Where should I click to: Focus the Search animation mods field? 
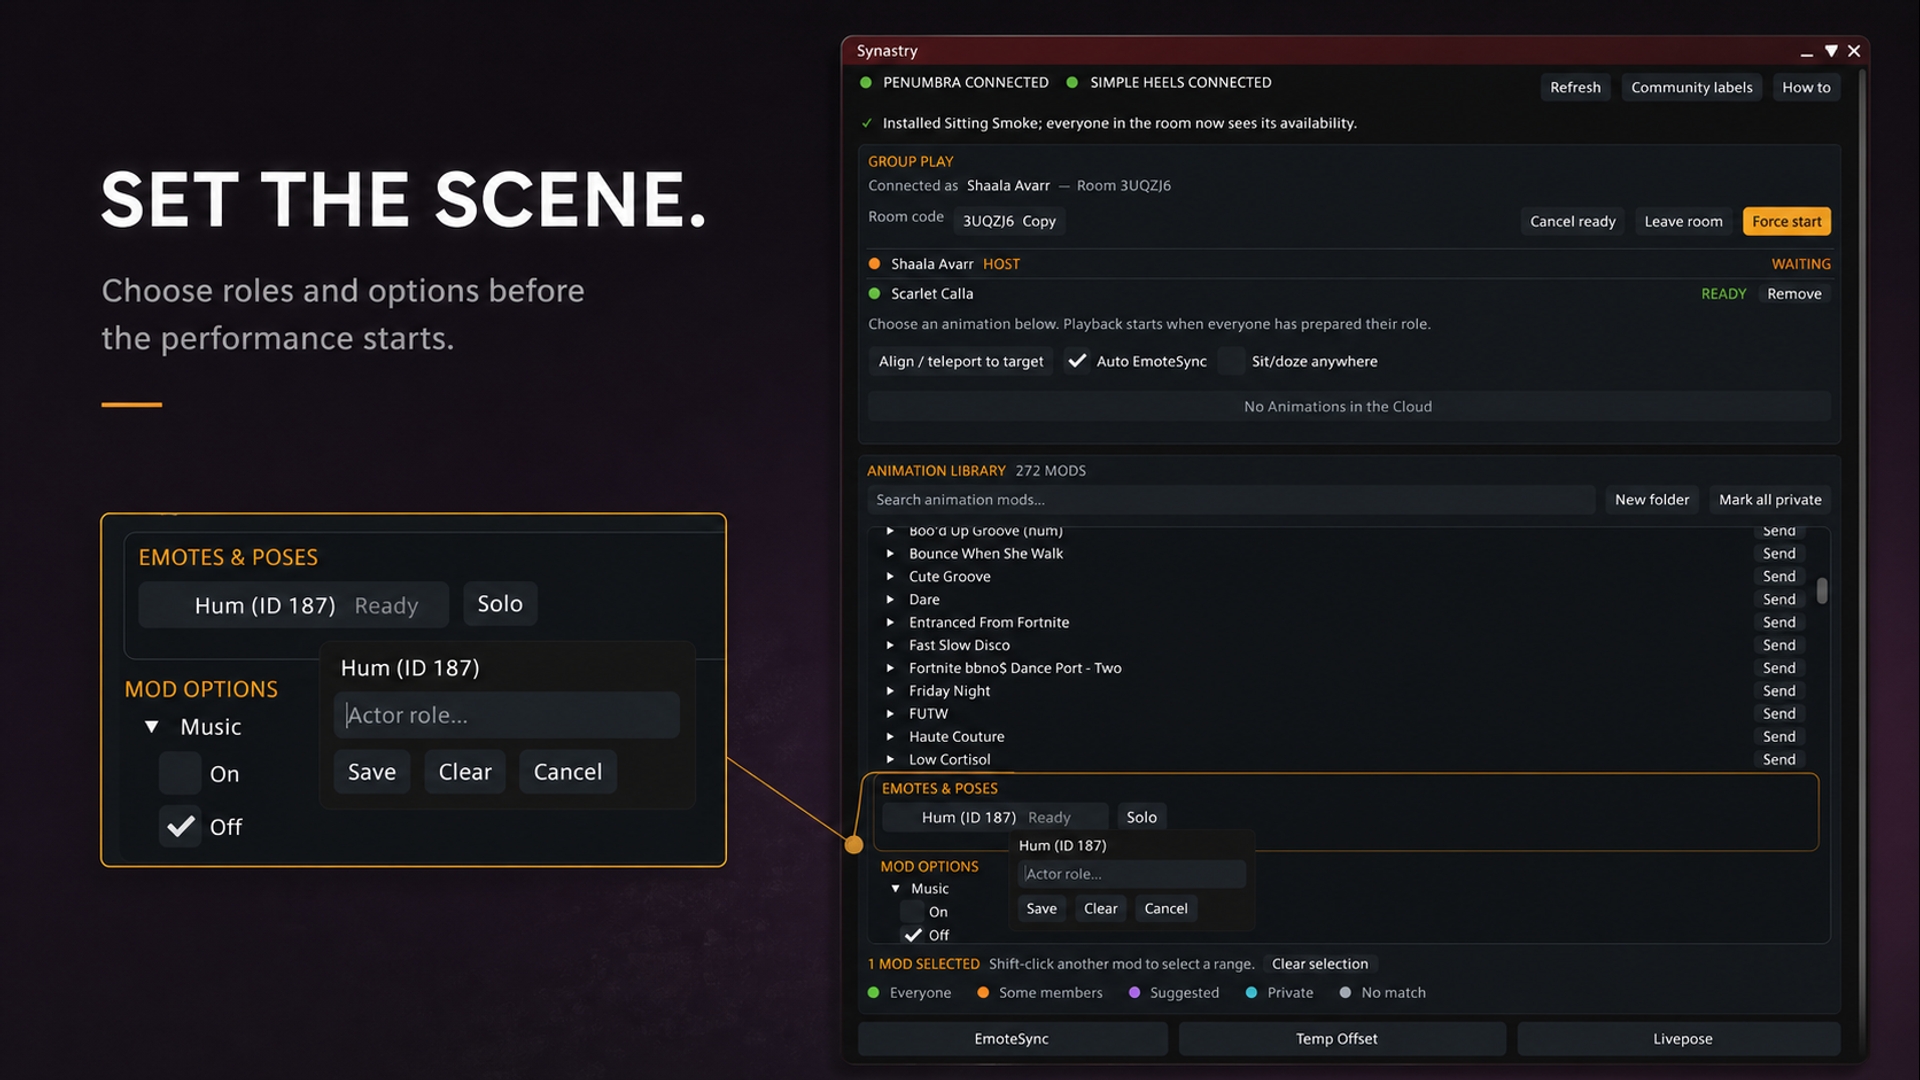point(1231,499)
